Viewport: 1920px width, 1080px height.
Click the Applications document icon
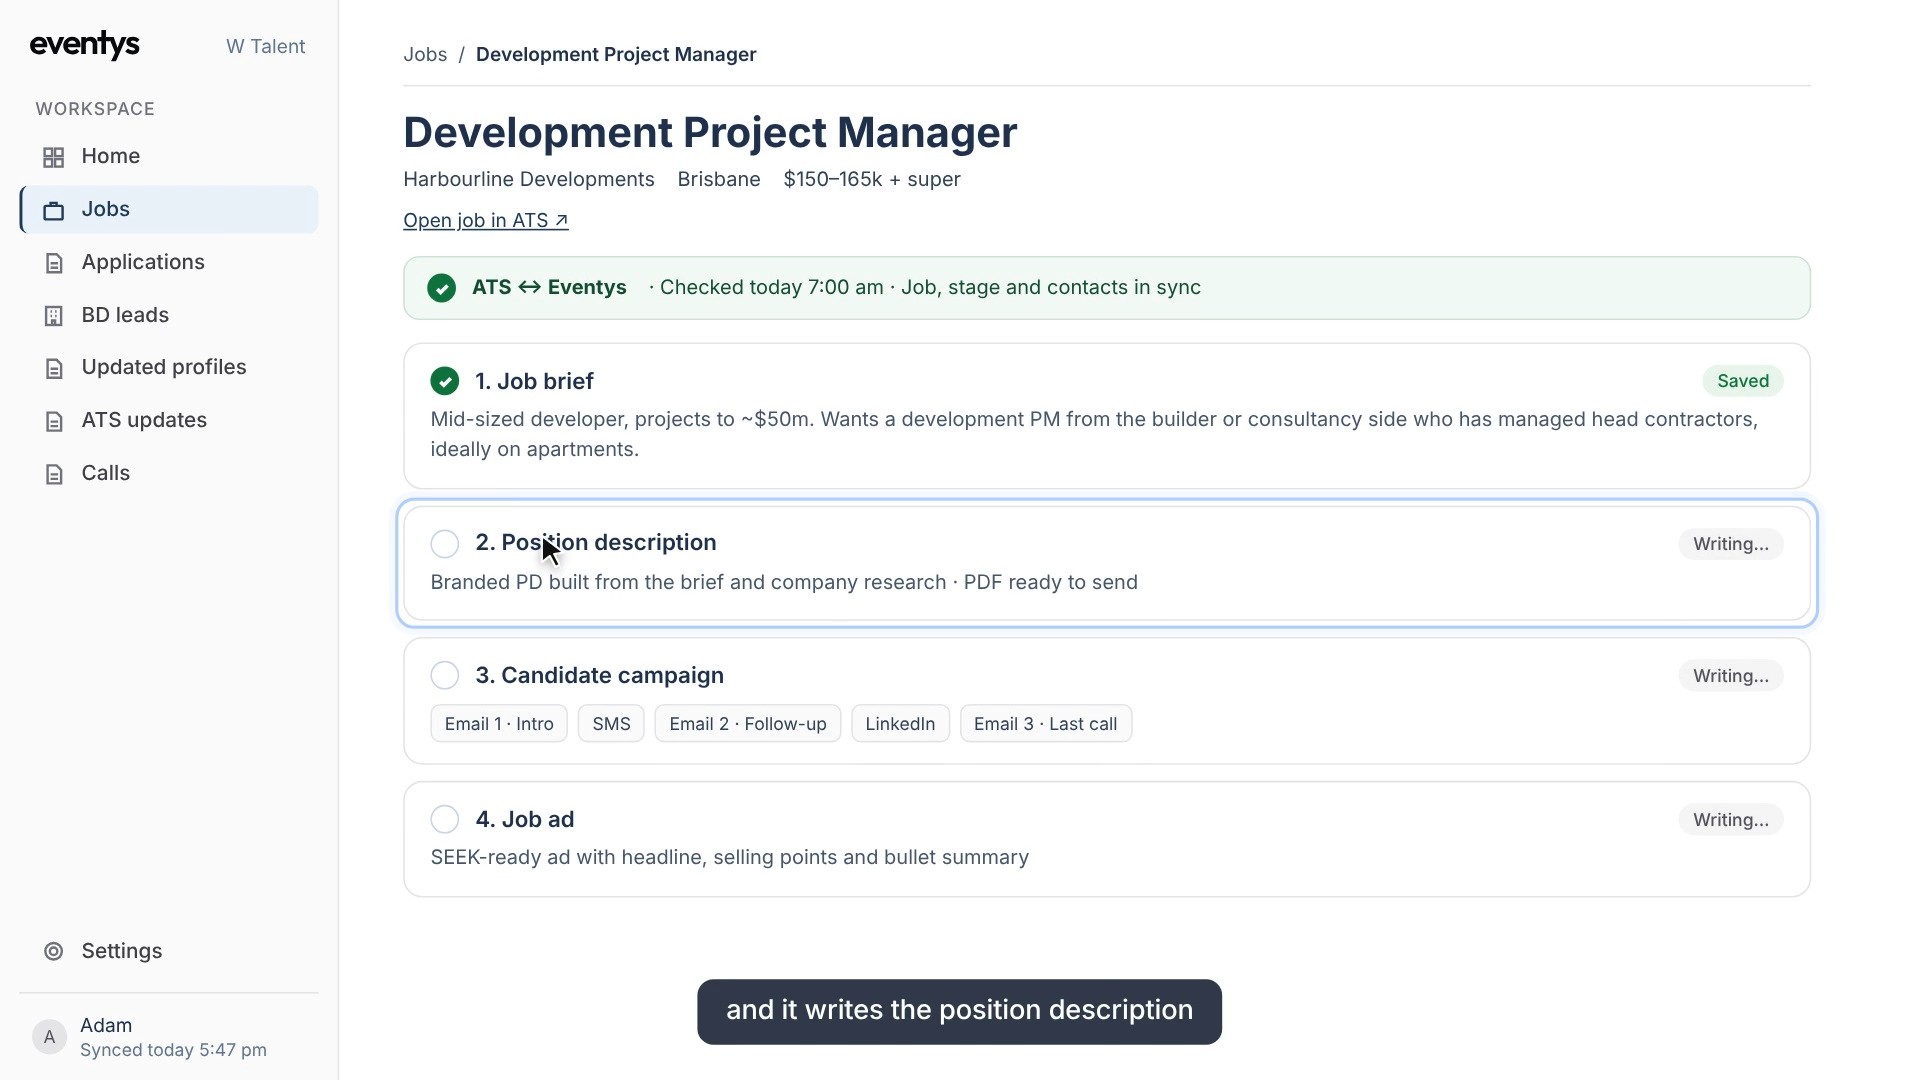tap(54, 263)
